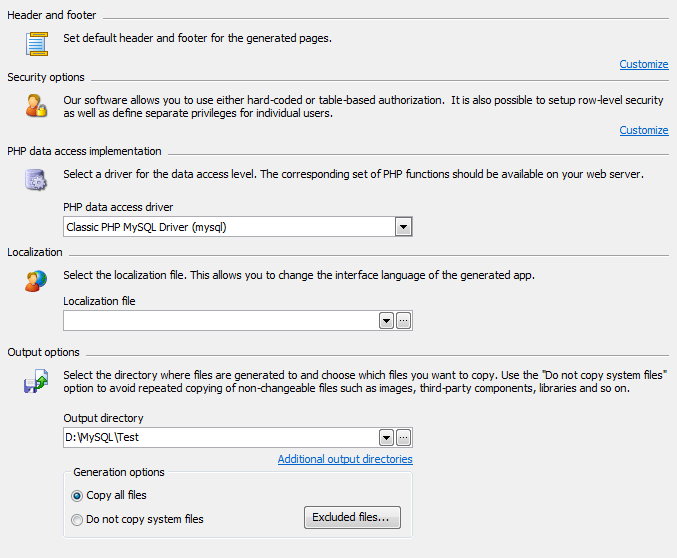Browse for the output directory
Image resolution: width=677 pixels, height=558 pixels.
coord(403,438)
